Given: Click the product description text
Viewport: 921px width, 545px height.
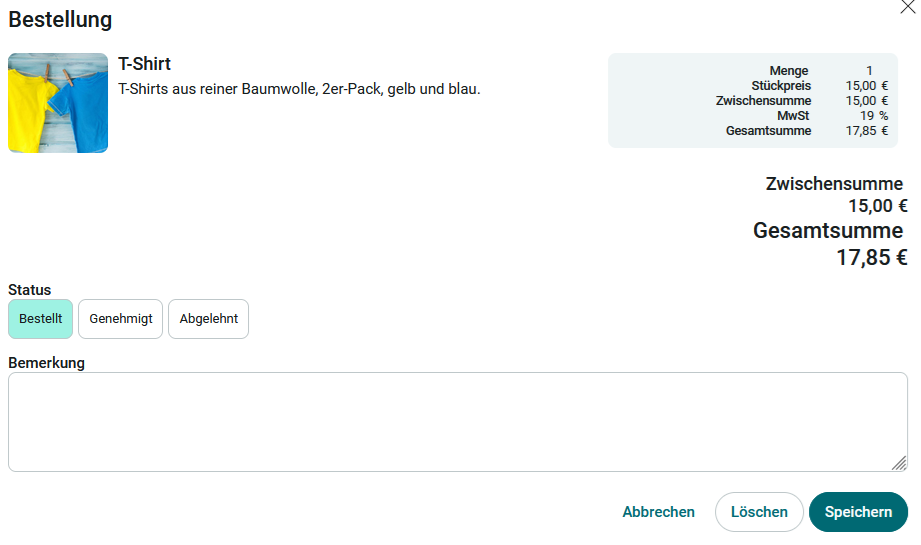Looking at the screenshot, I should 299,89.
